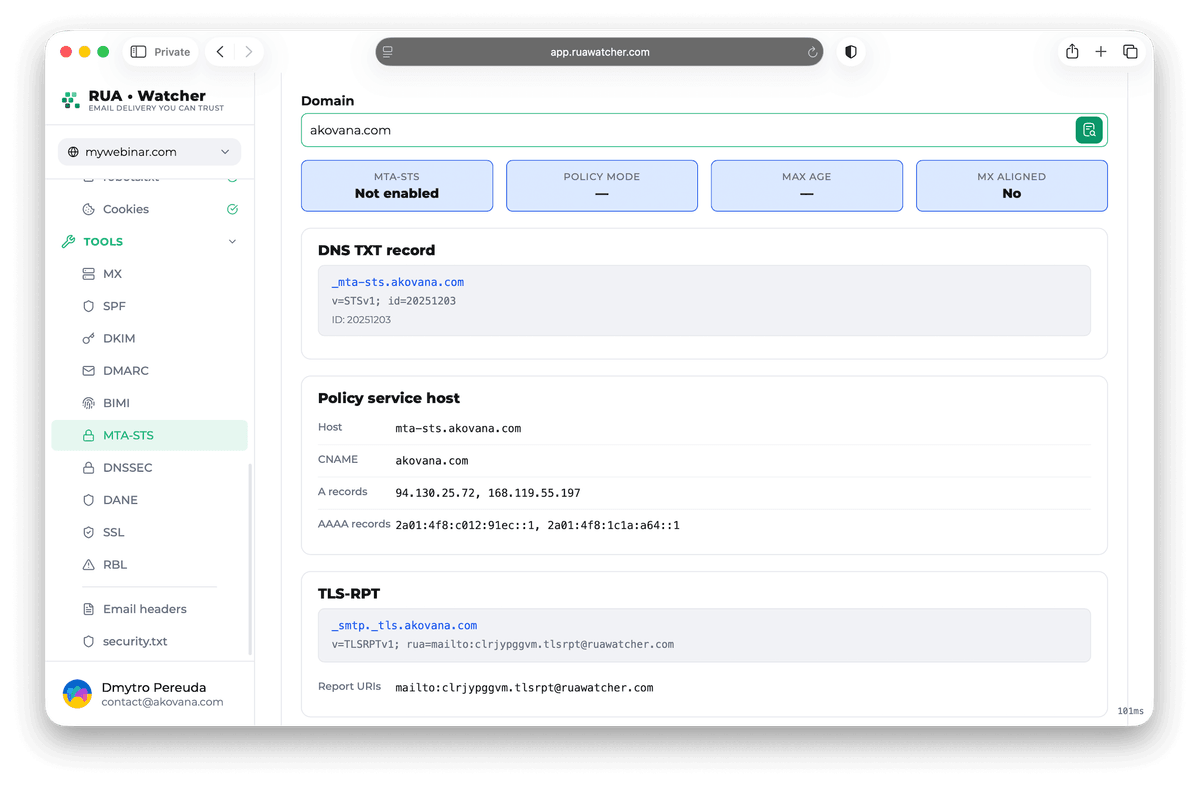1199x786 pixels.
Task: Toggle the browser sidebar button
Action: pos(138,52)
